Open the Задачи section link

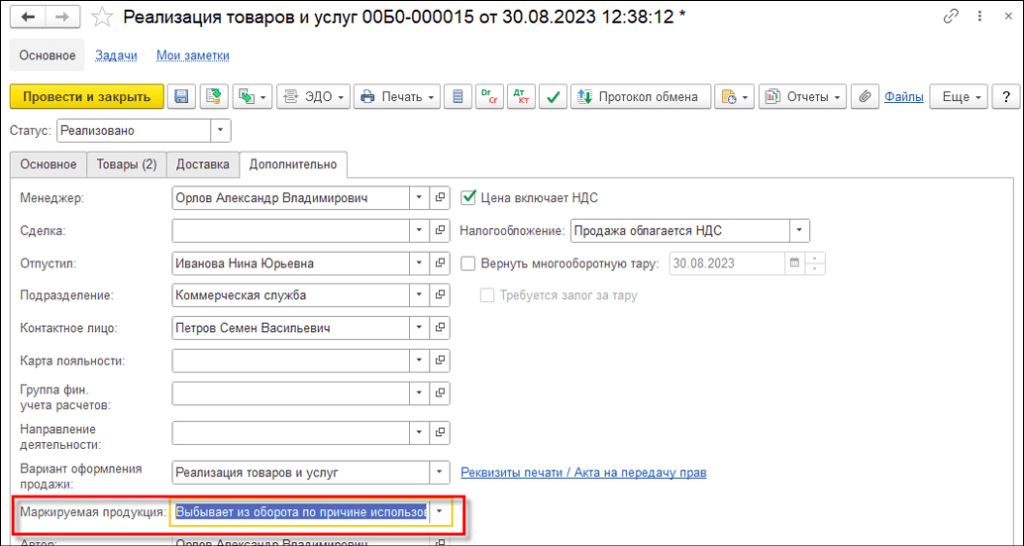click(116, 56)
